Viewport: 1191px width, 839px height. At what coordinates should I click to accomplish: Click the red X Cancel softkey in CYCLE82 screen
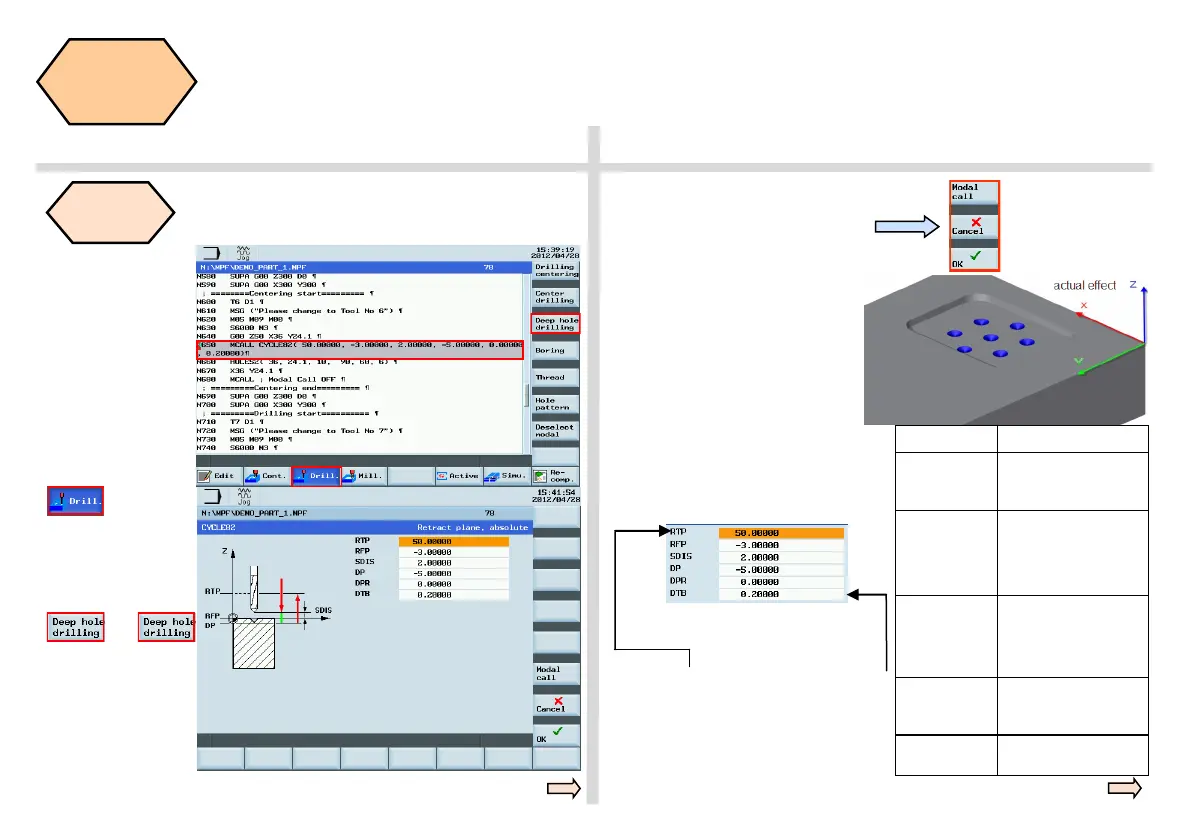[557, 705]
